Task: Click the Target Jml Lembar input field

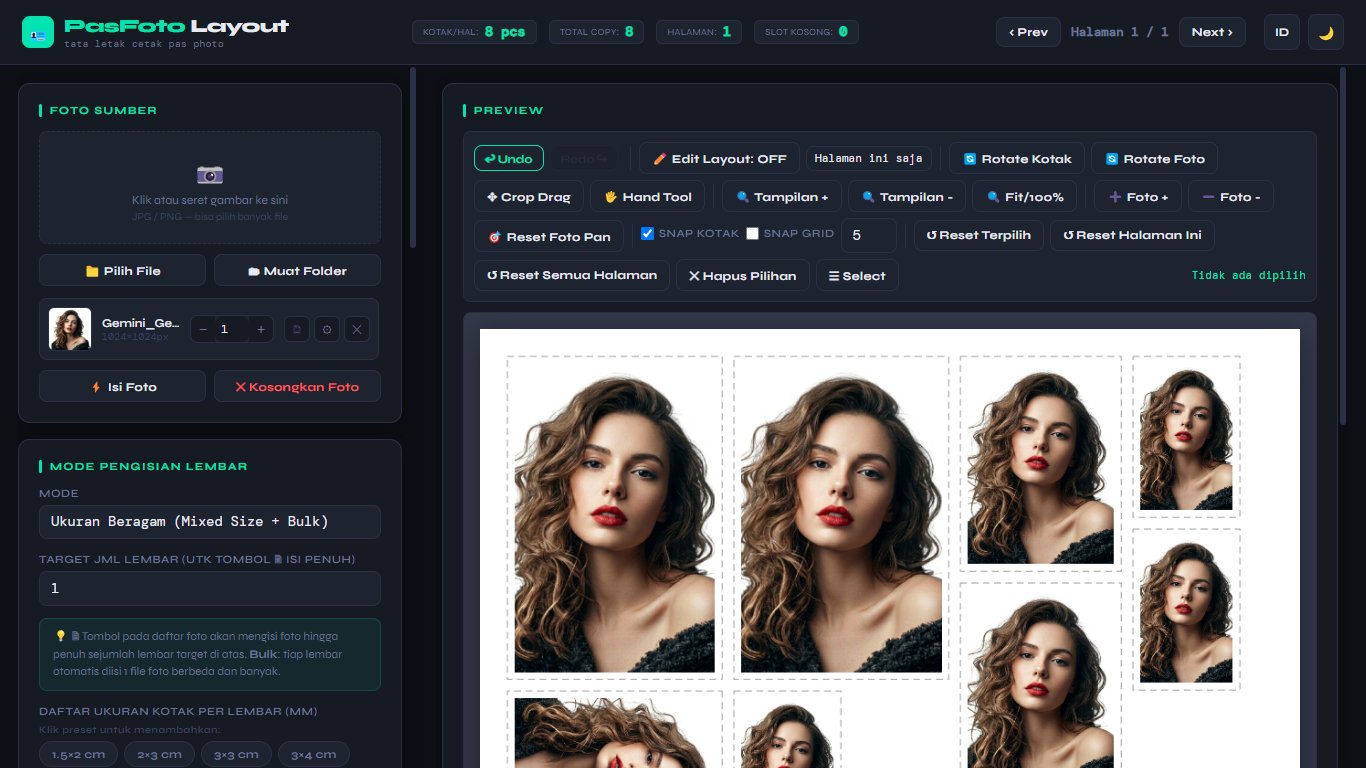Action: [x=210, y=588]
